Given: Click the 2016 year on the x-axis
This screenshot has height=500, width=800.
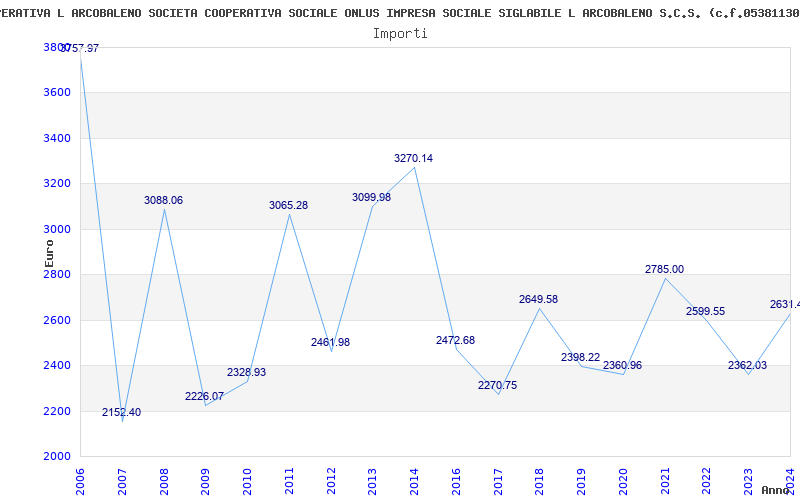Looking at the screenshot, I should point(456,477).
